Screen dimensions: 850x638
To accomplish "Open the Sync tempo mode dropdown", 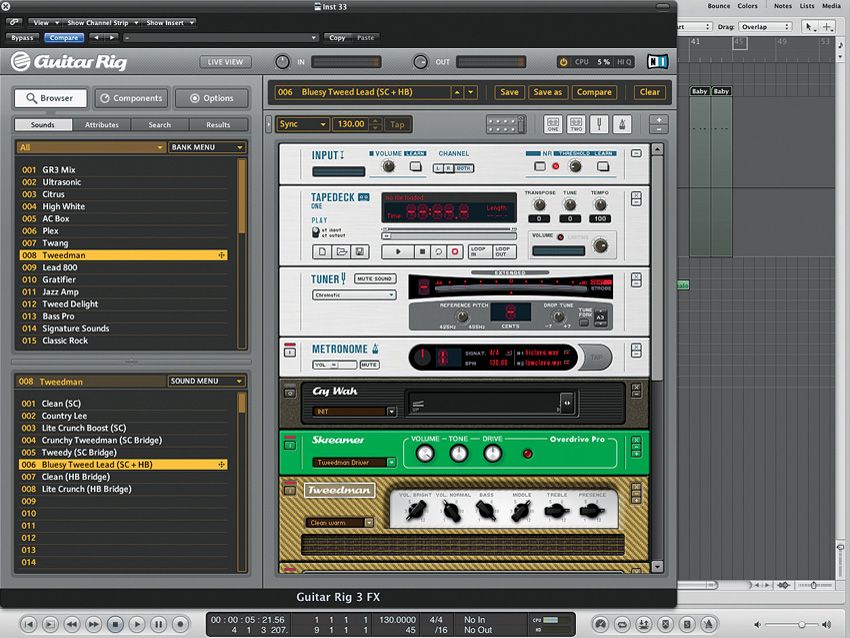I will coord(302,124).
